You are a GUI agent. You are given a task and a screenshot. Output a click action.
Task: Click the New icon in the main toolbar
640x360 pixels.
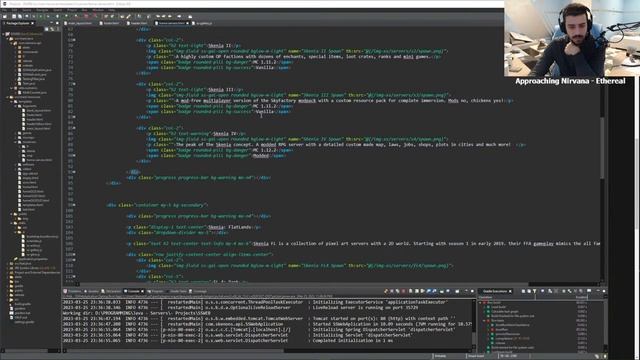click(x=5, y=16)
